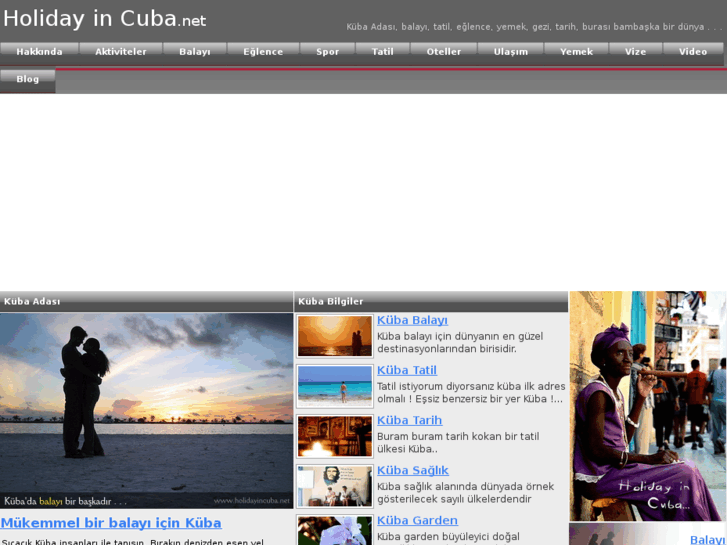The height and width of the screenshot is (545, 727).
Task: Click the sunset couple thumbnail for Küba Balayı
Action: click(x=335, y=336)
